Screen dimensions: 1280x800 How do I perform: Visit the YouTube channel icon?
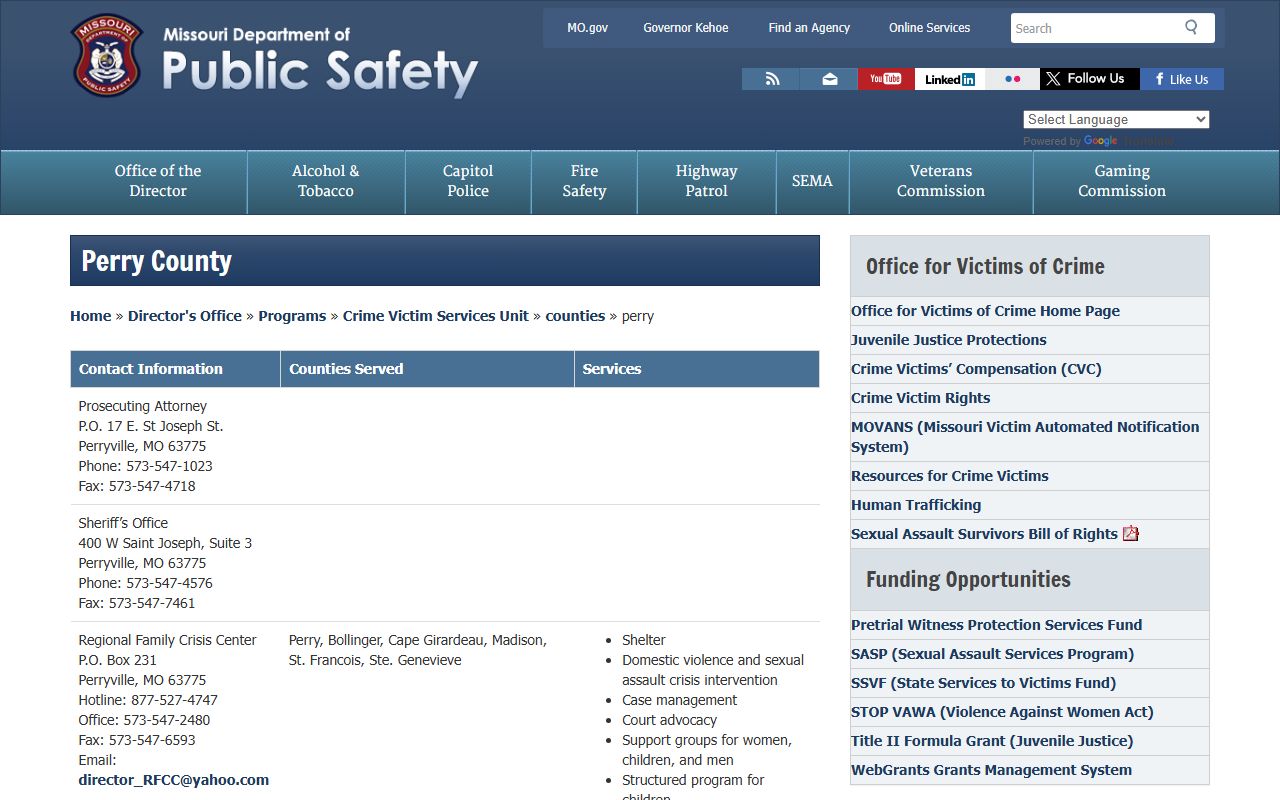click(886, 79)
